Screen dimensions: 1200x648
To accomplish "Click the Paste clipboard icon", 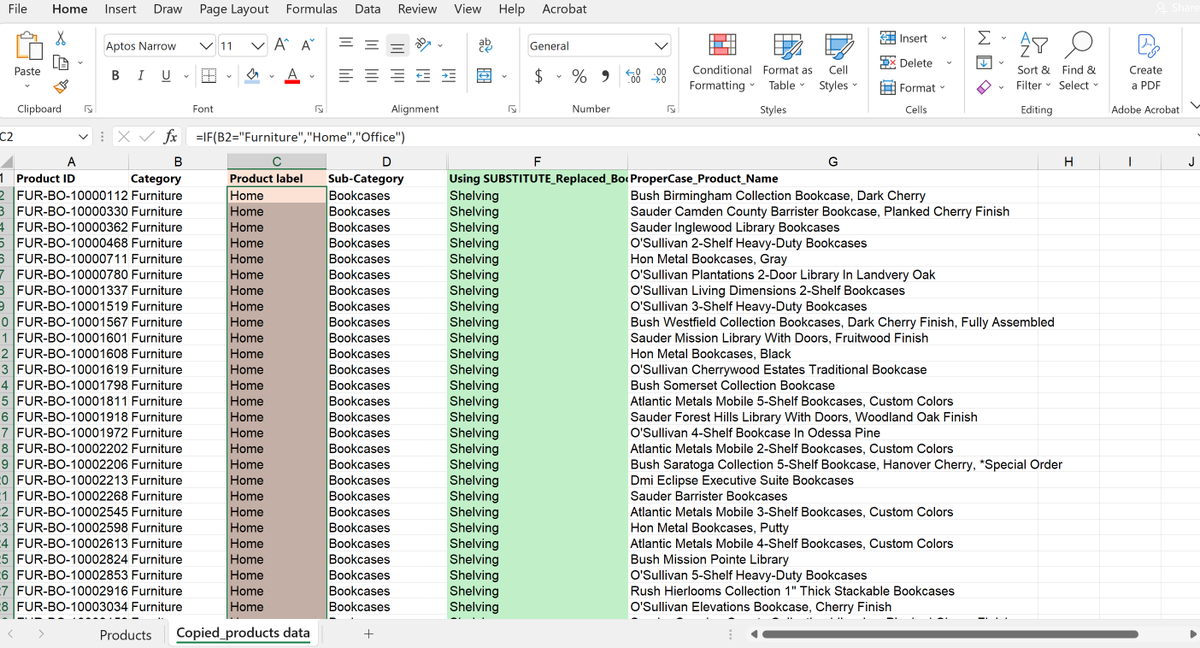I will pos(27,48).
